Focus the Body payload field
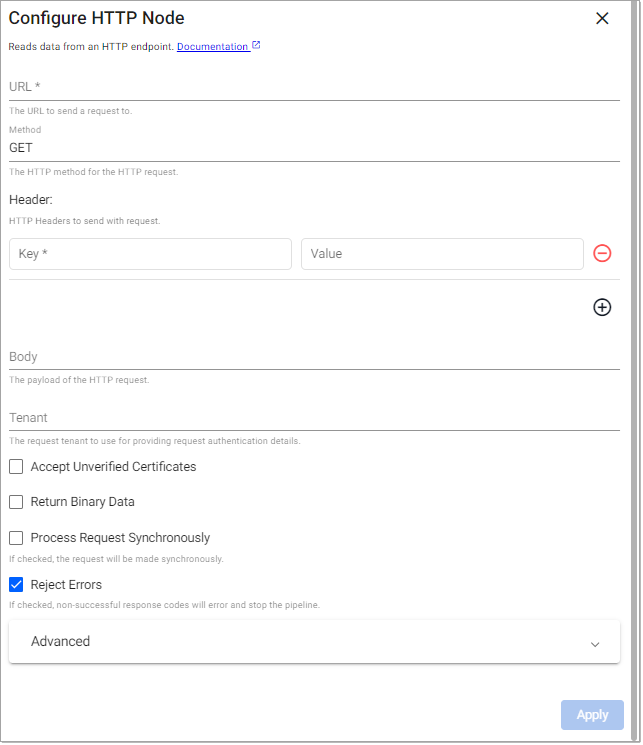Image resolution: width=643 pixels, height=745 pixels. pos(314,357)
